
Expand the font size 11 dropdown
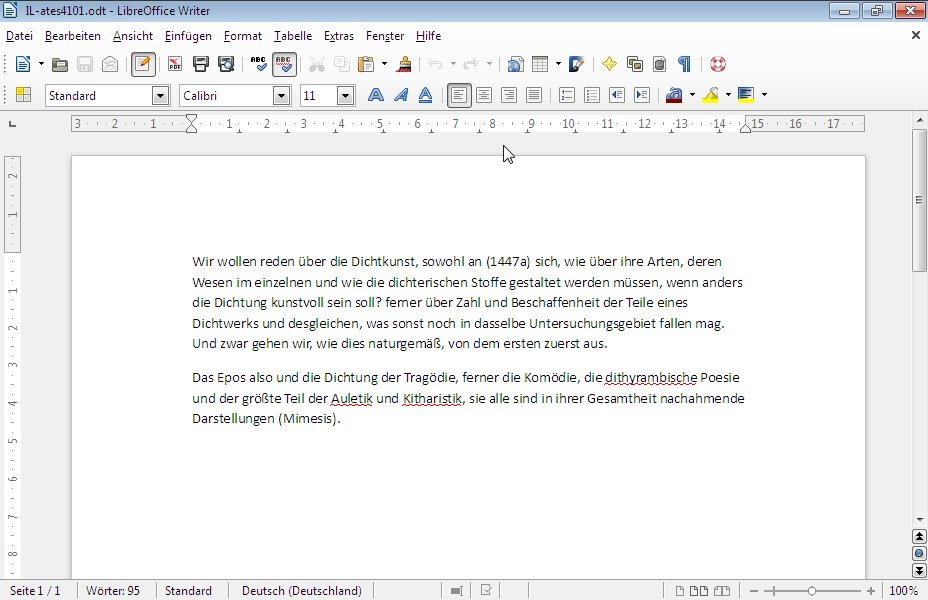346,95
